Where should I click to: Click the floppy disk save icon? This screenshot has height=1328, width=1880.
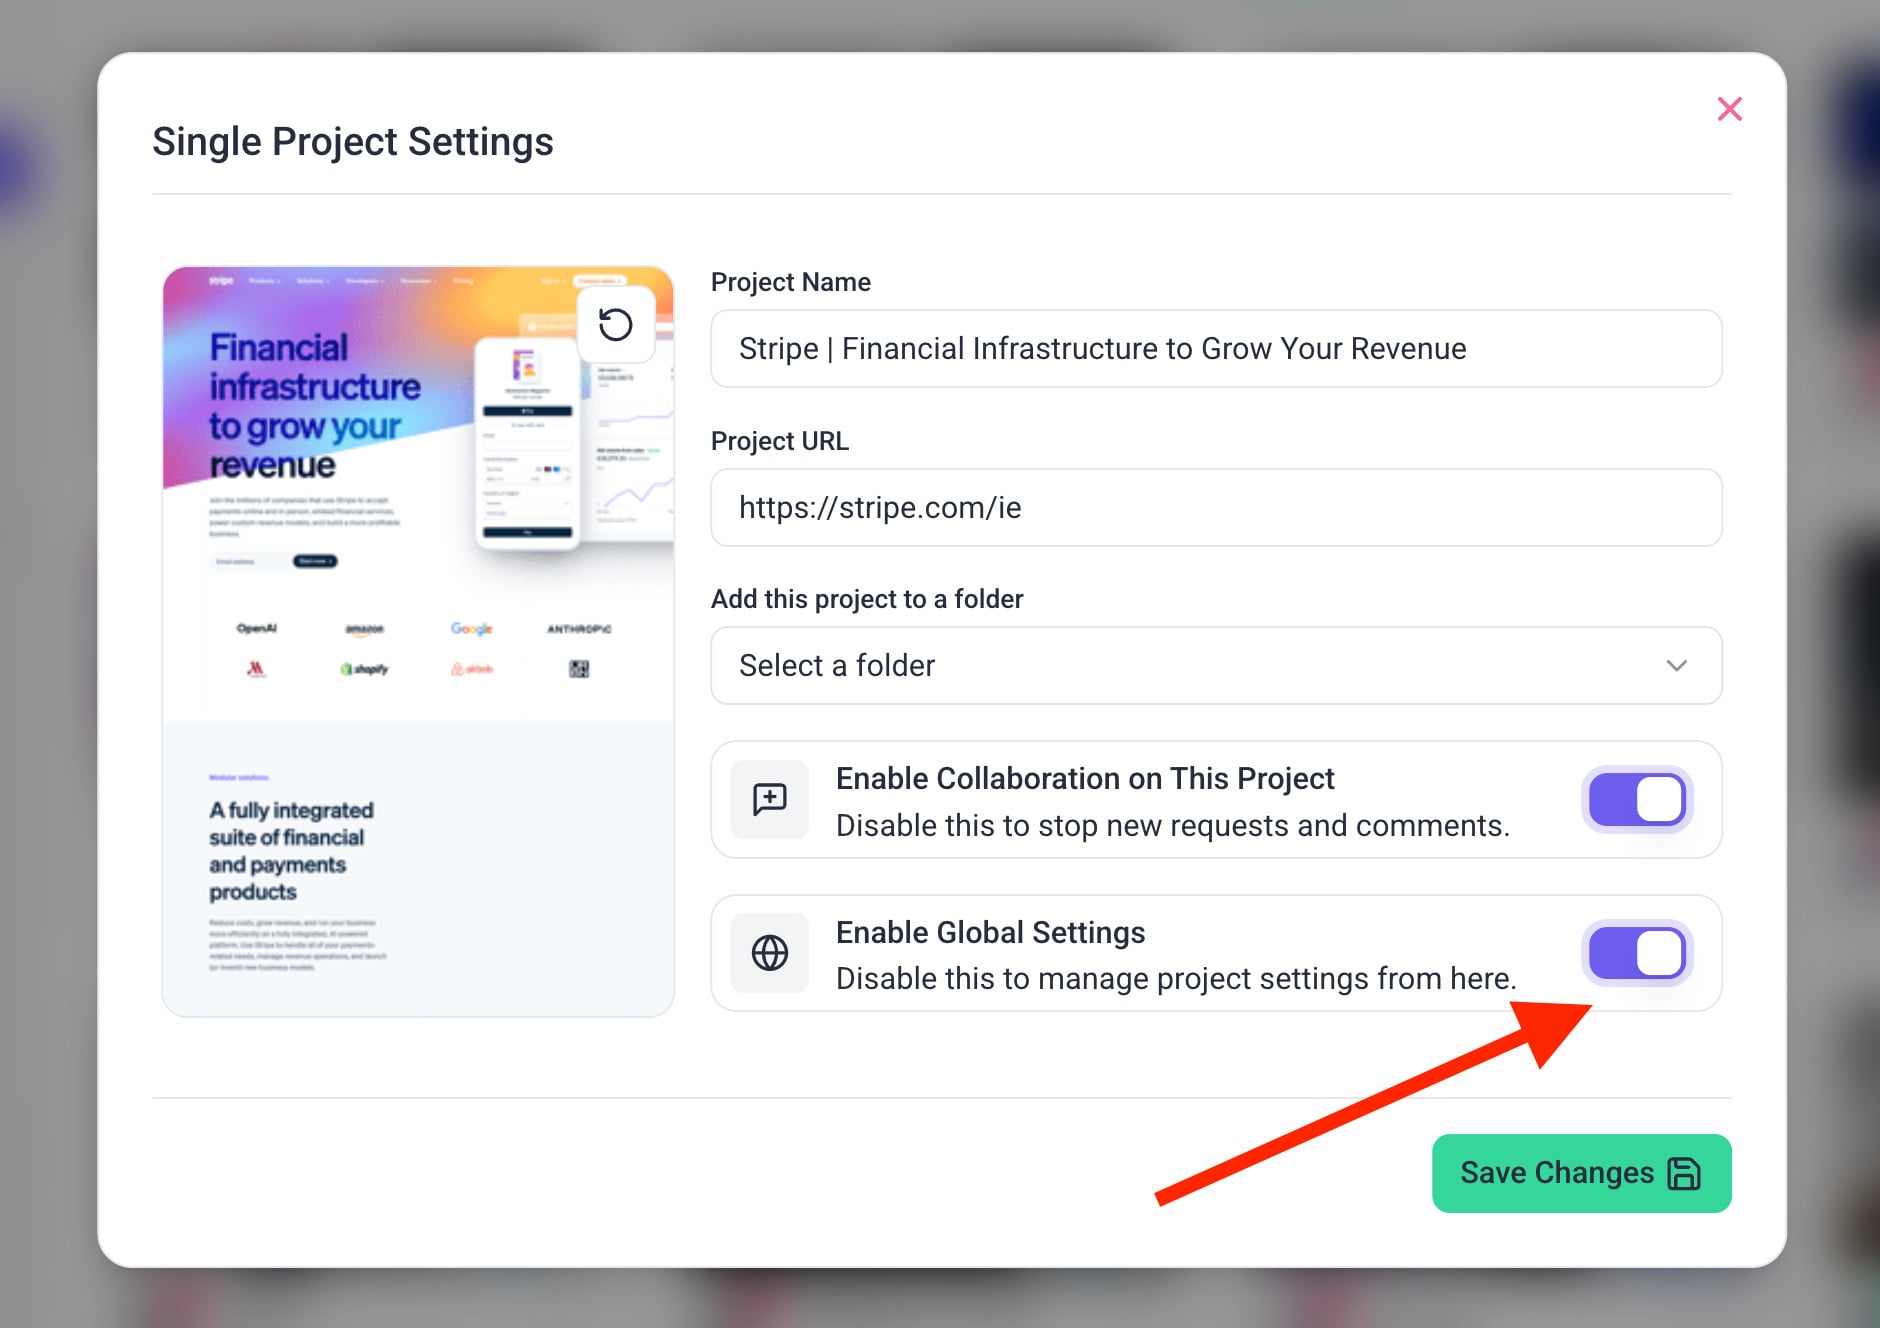1684,1173
